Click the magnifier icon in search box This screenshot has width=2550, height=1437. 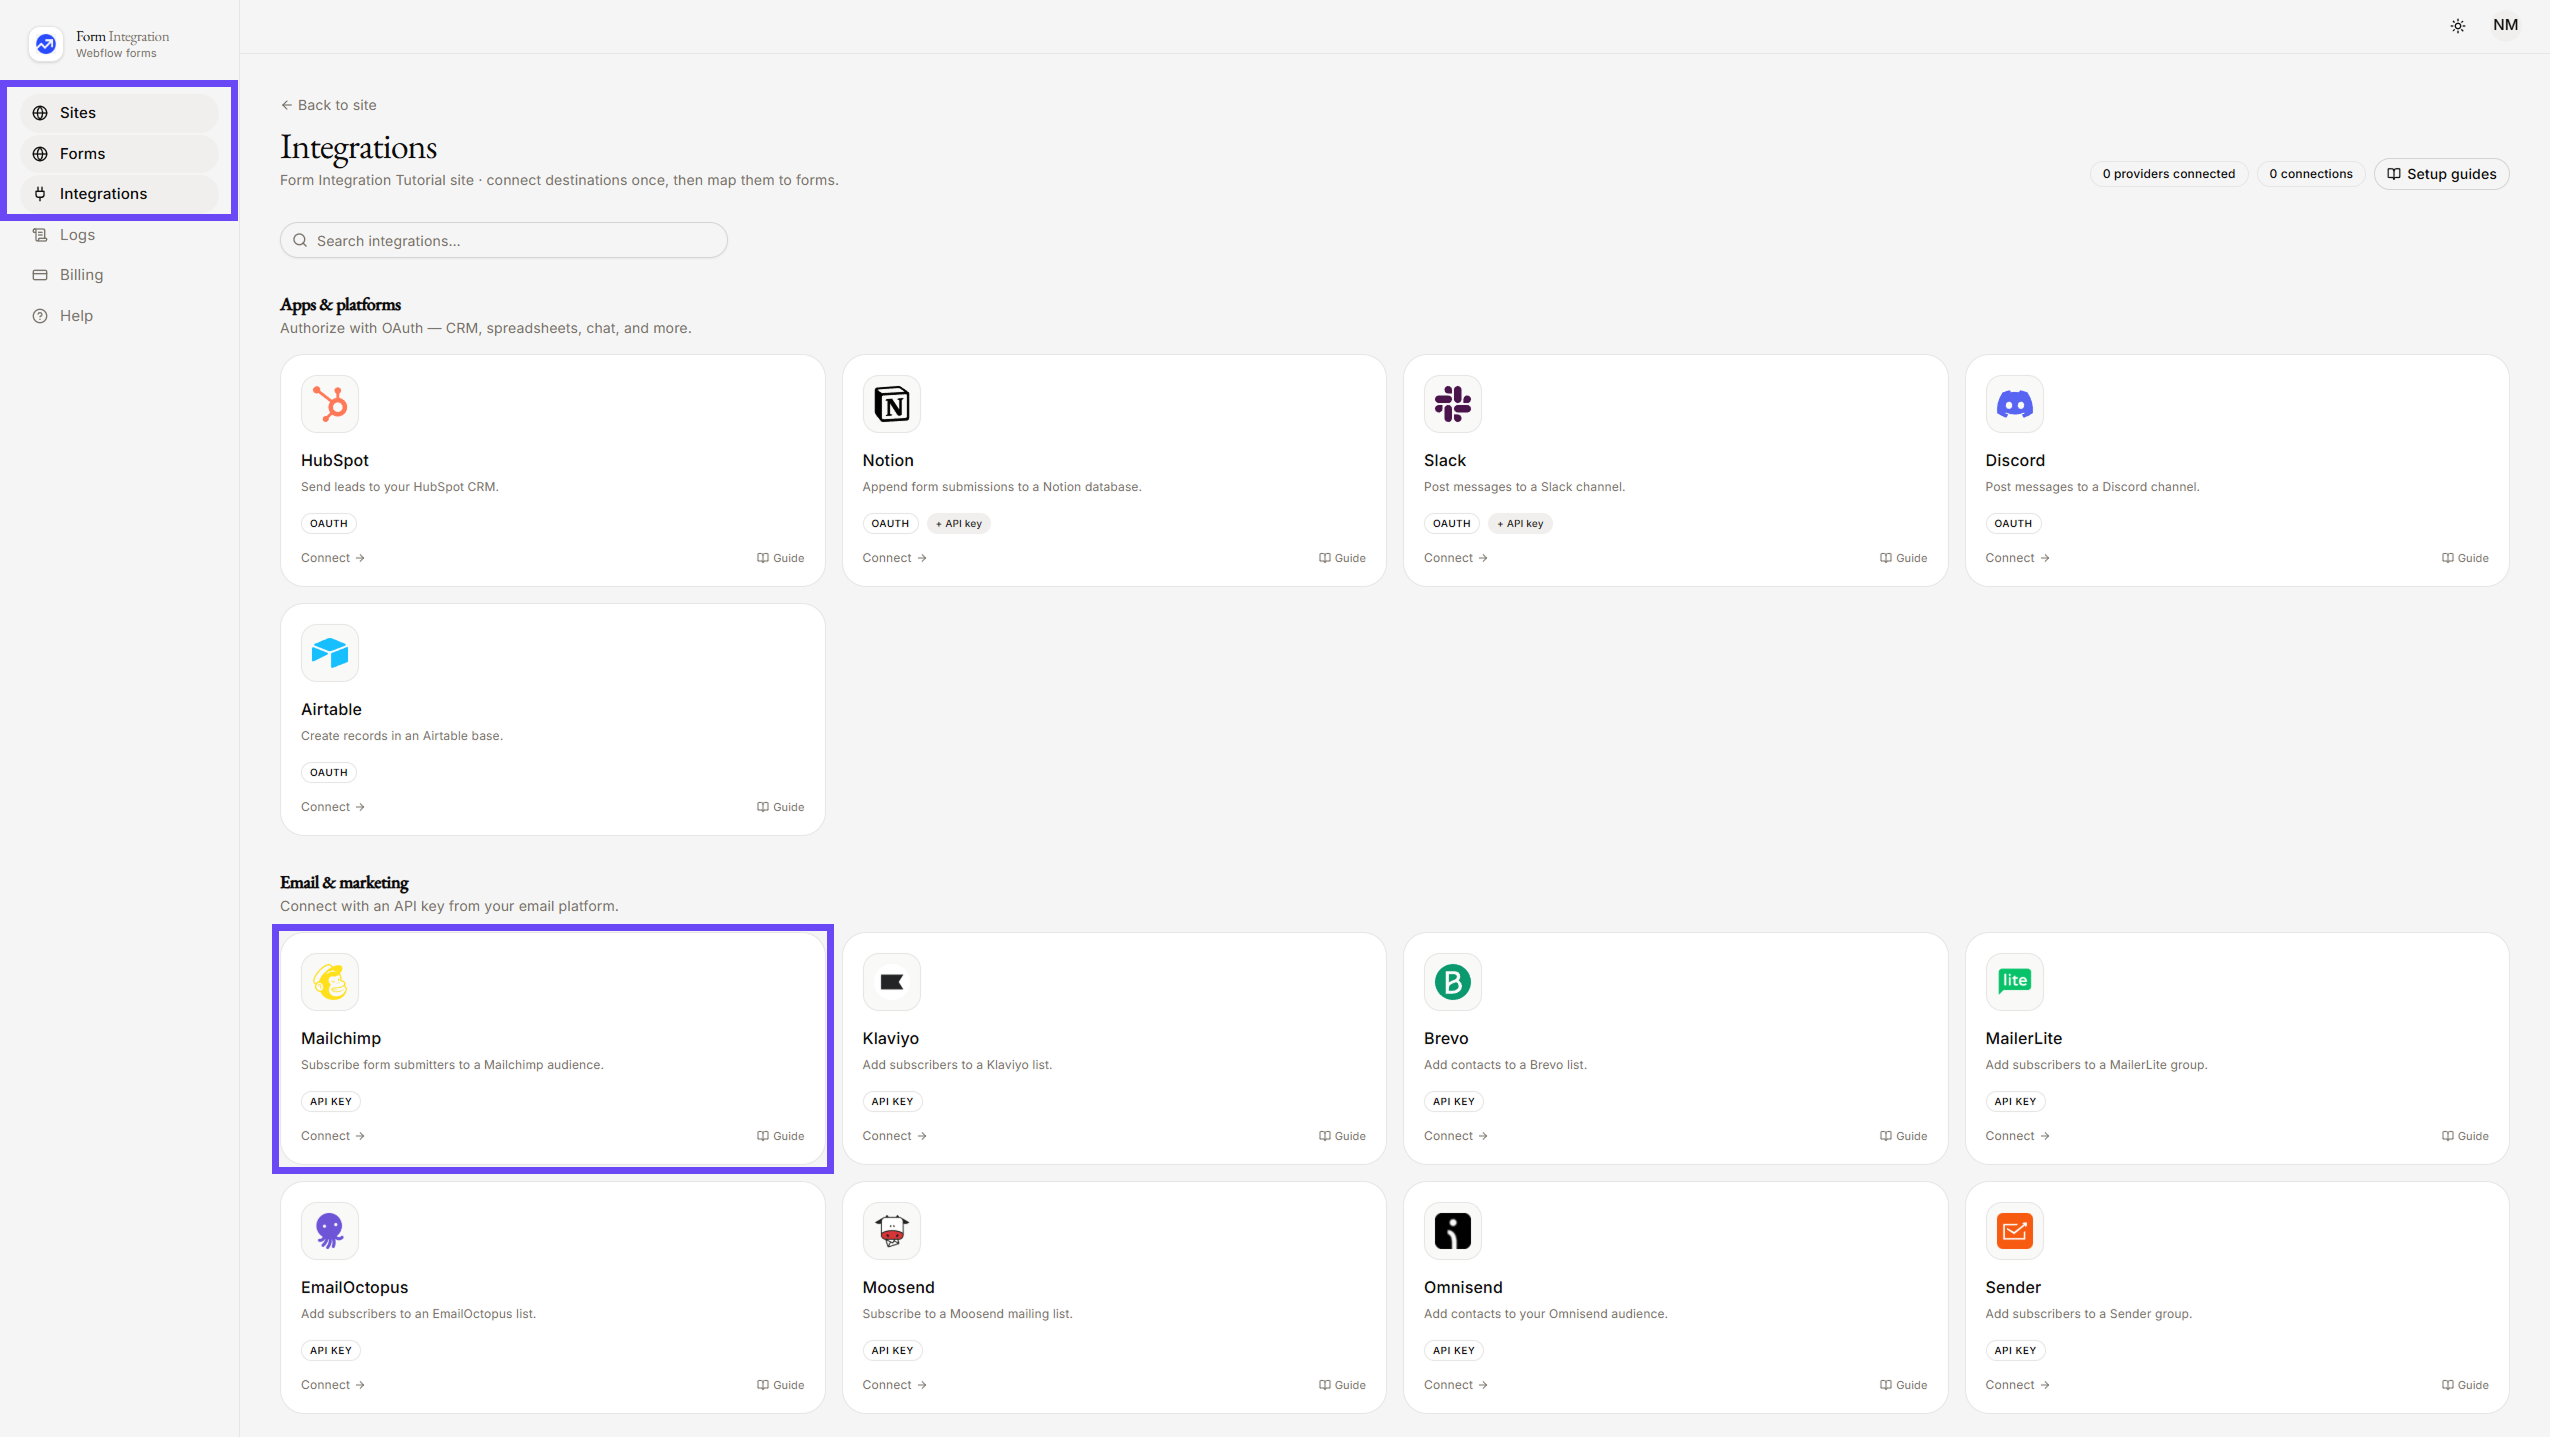pos(300,241)
